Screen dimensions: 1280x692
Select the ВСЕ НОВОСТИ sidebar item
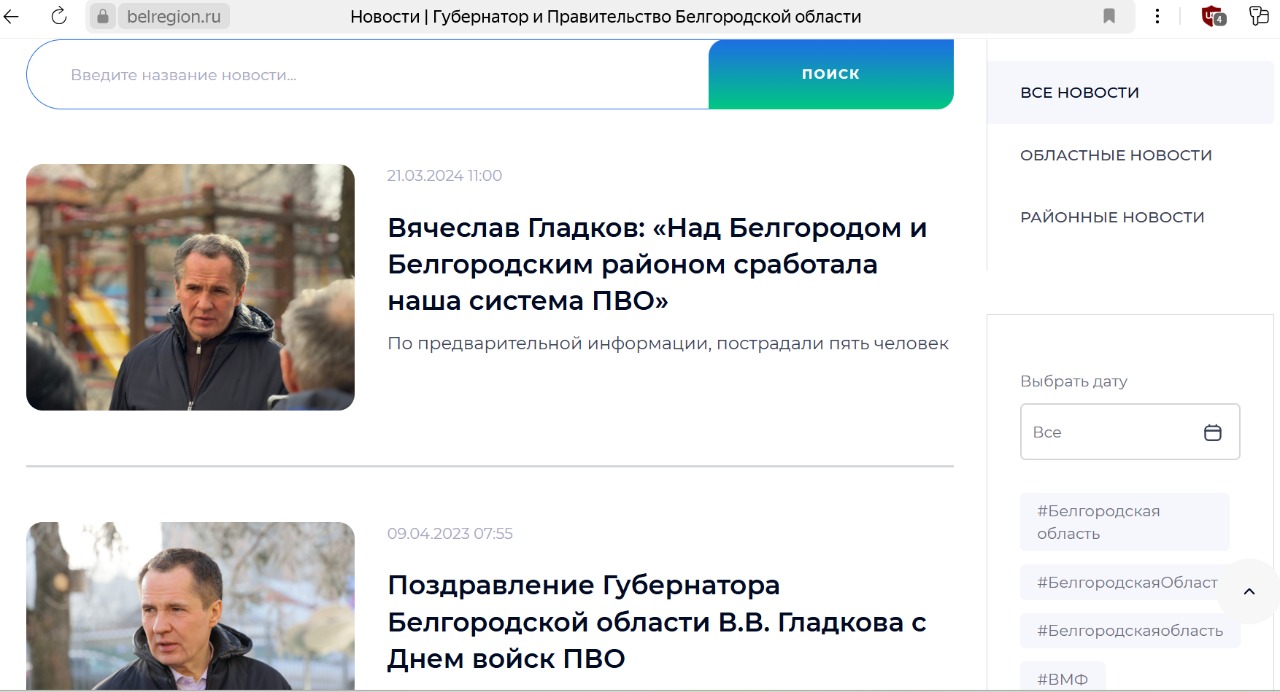click(x=1130, y=92)
